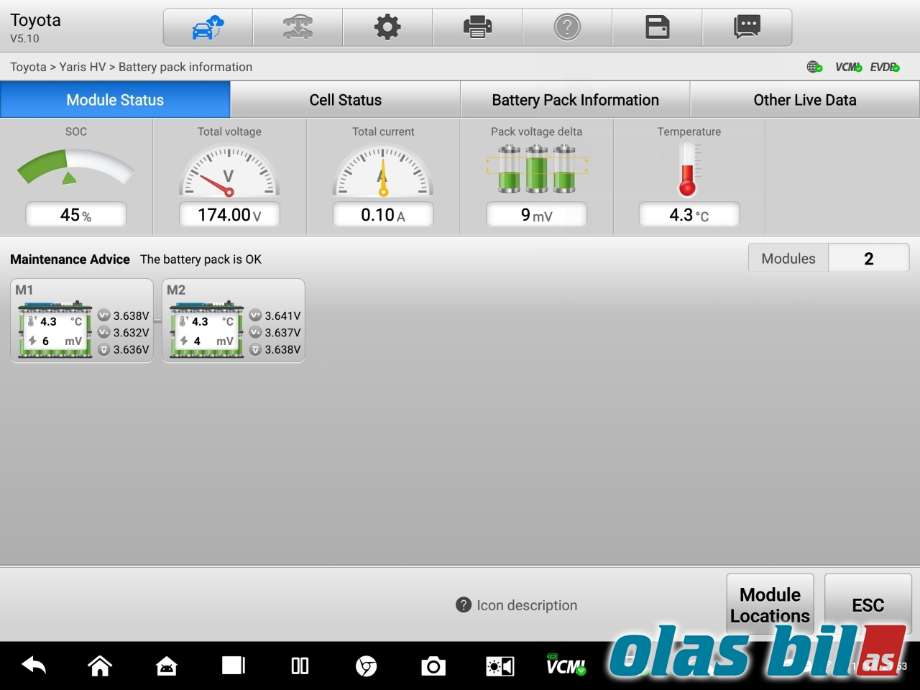Viewport: 920px width, 690px height.
Task: Click the Module Locations button
Action: [x=770, y=605]
